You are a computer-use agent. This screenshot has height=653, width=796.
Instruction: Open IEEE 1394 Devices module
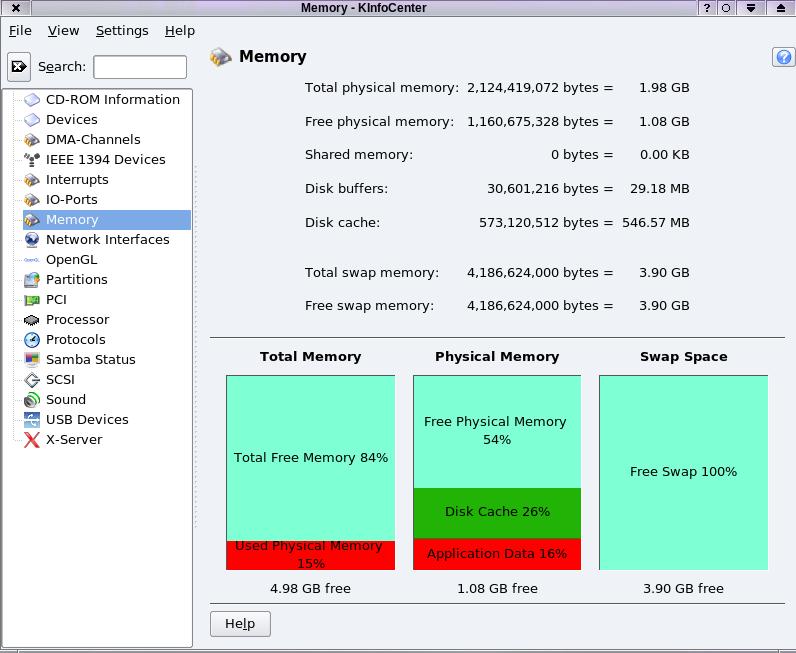click(106, 159)
